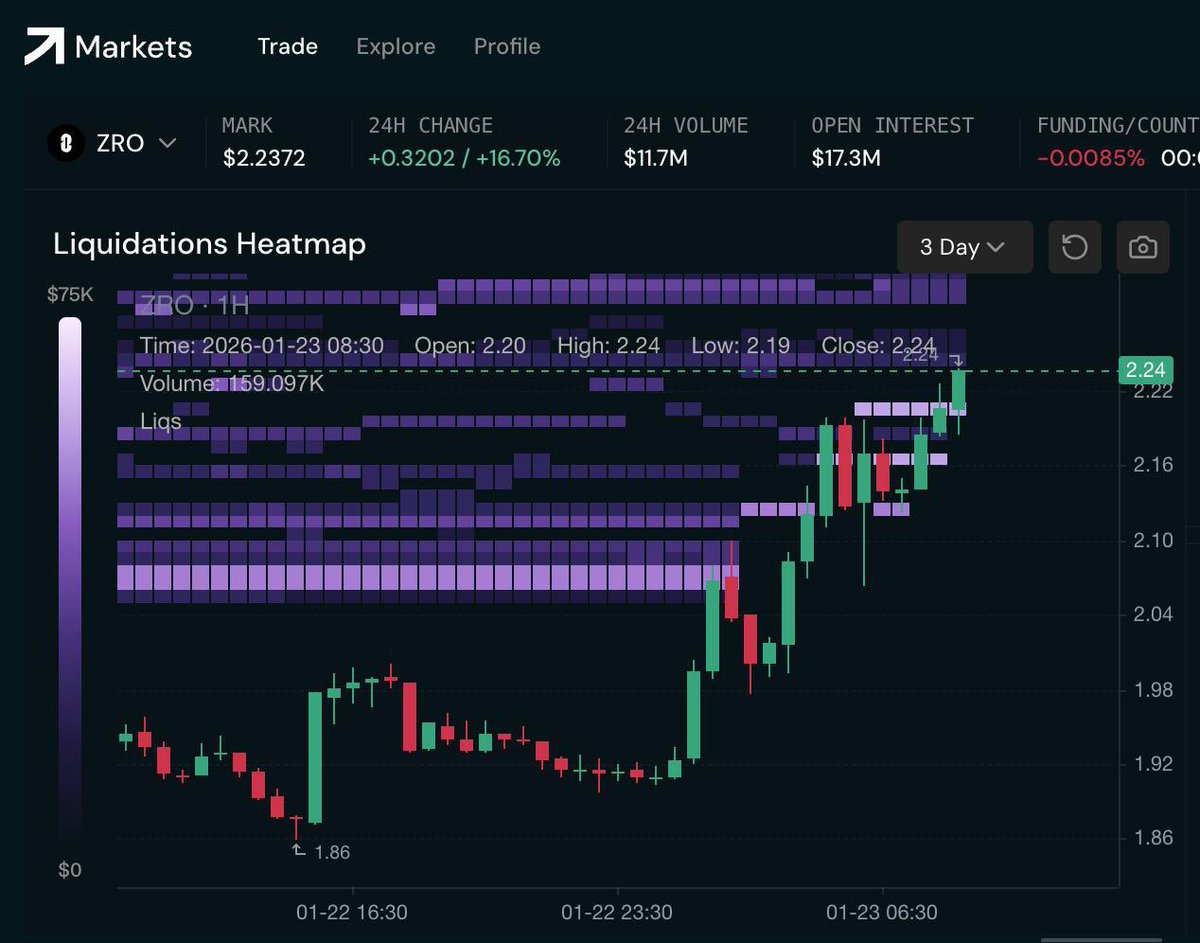The image size is (1200, 943).
Task: Click the MARK price $2.2372
Action: pos(264,157)
